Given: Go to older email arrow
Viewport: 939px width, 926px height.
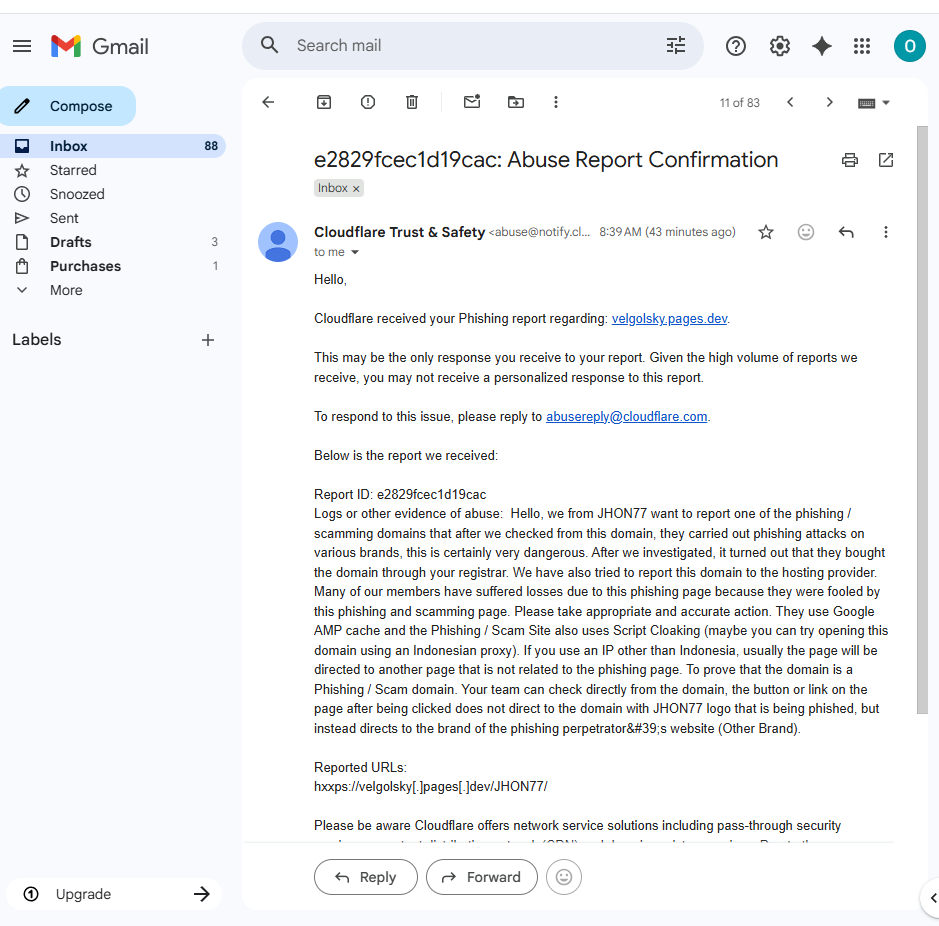Looking at the screenshot, I should tap(829, 102).
